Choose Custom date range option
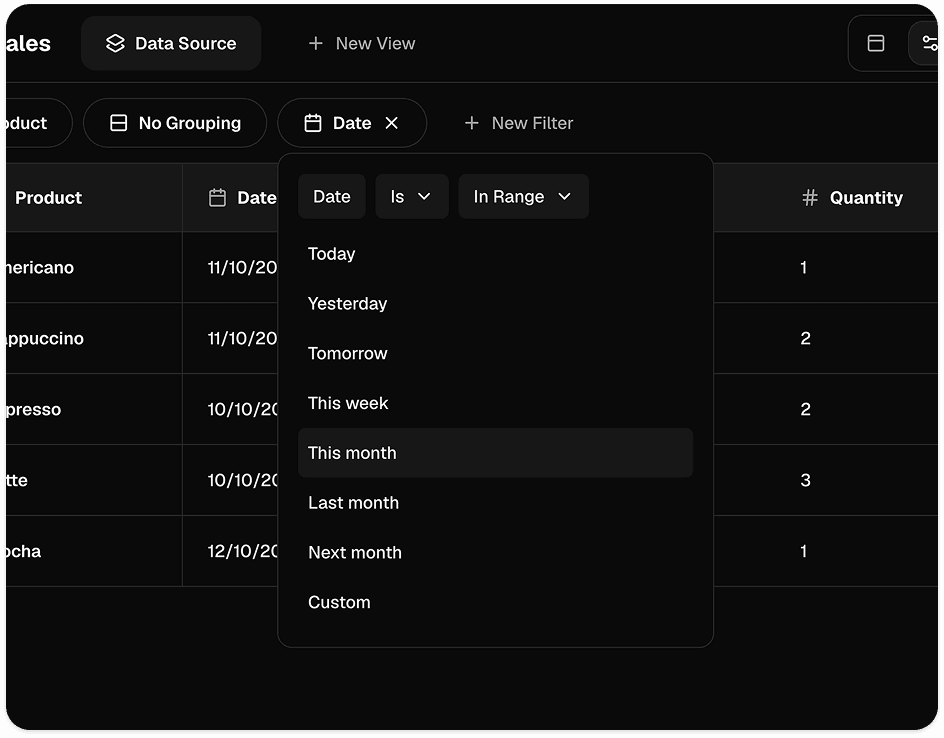This screenshot has width=944, height=738. (x=495, y=603)
